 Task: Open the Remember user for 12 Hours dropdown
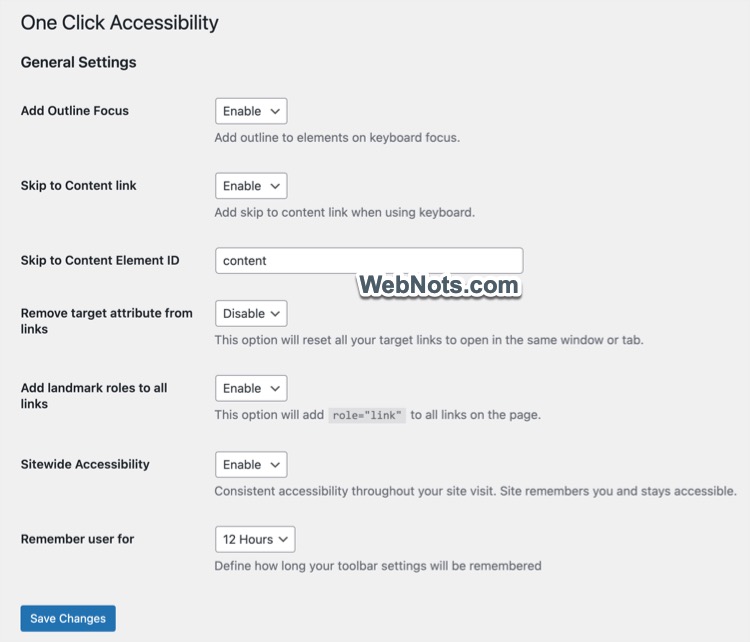tap(255, 540)
